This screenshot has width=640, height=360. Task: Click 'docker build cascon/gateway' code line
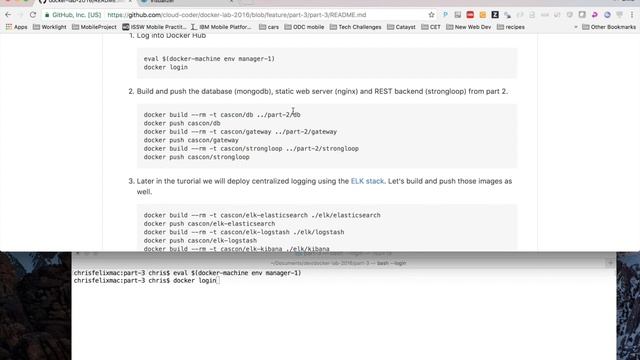pyautogui.click(x=240, y=131)
